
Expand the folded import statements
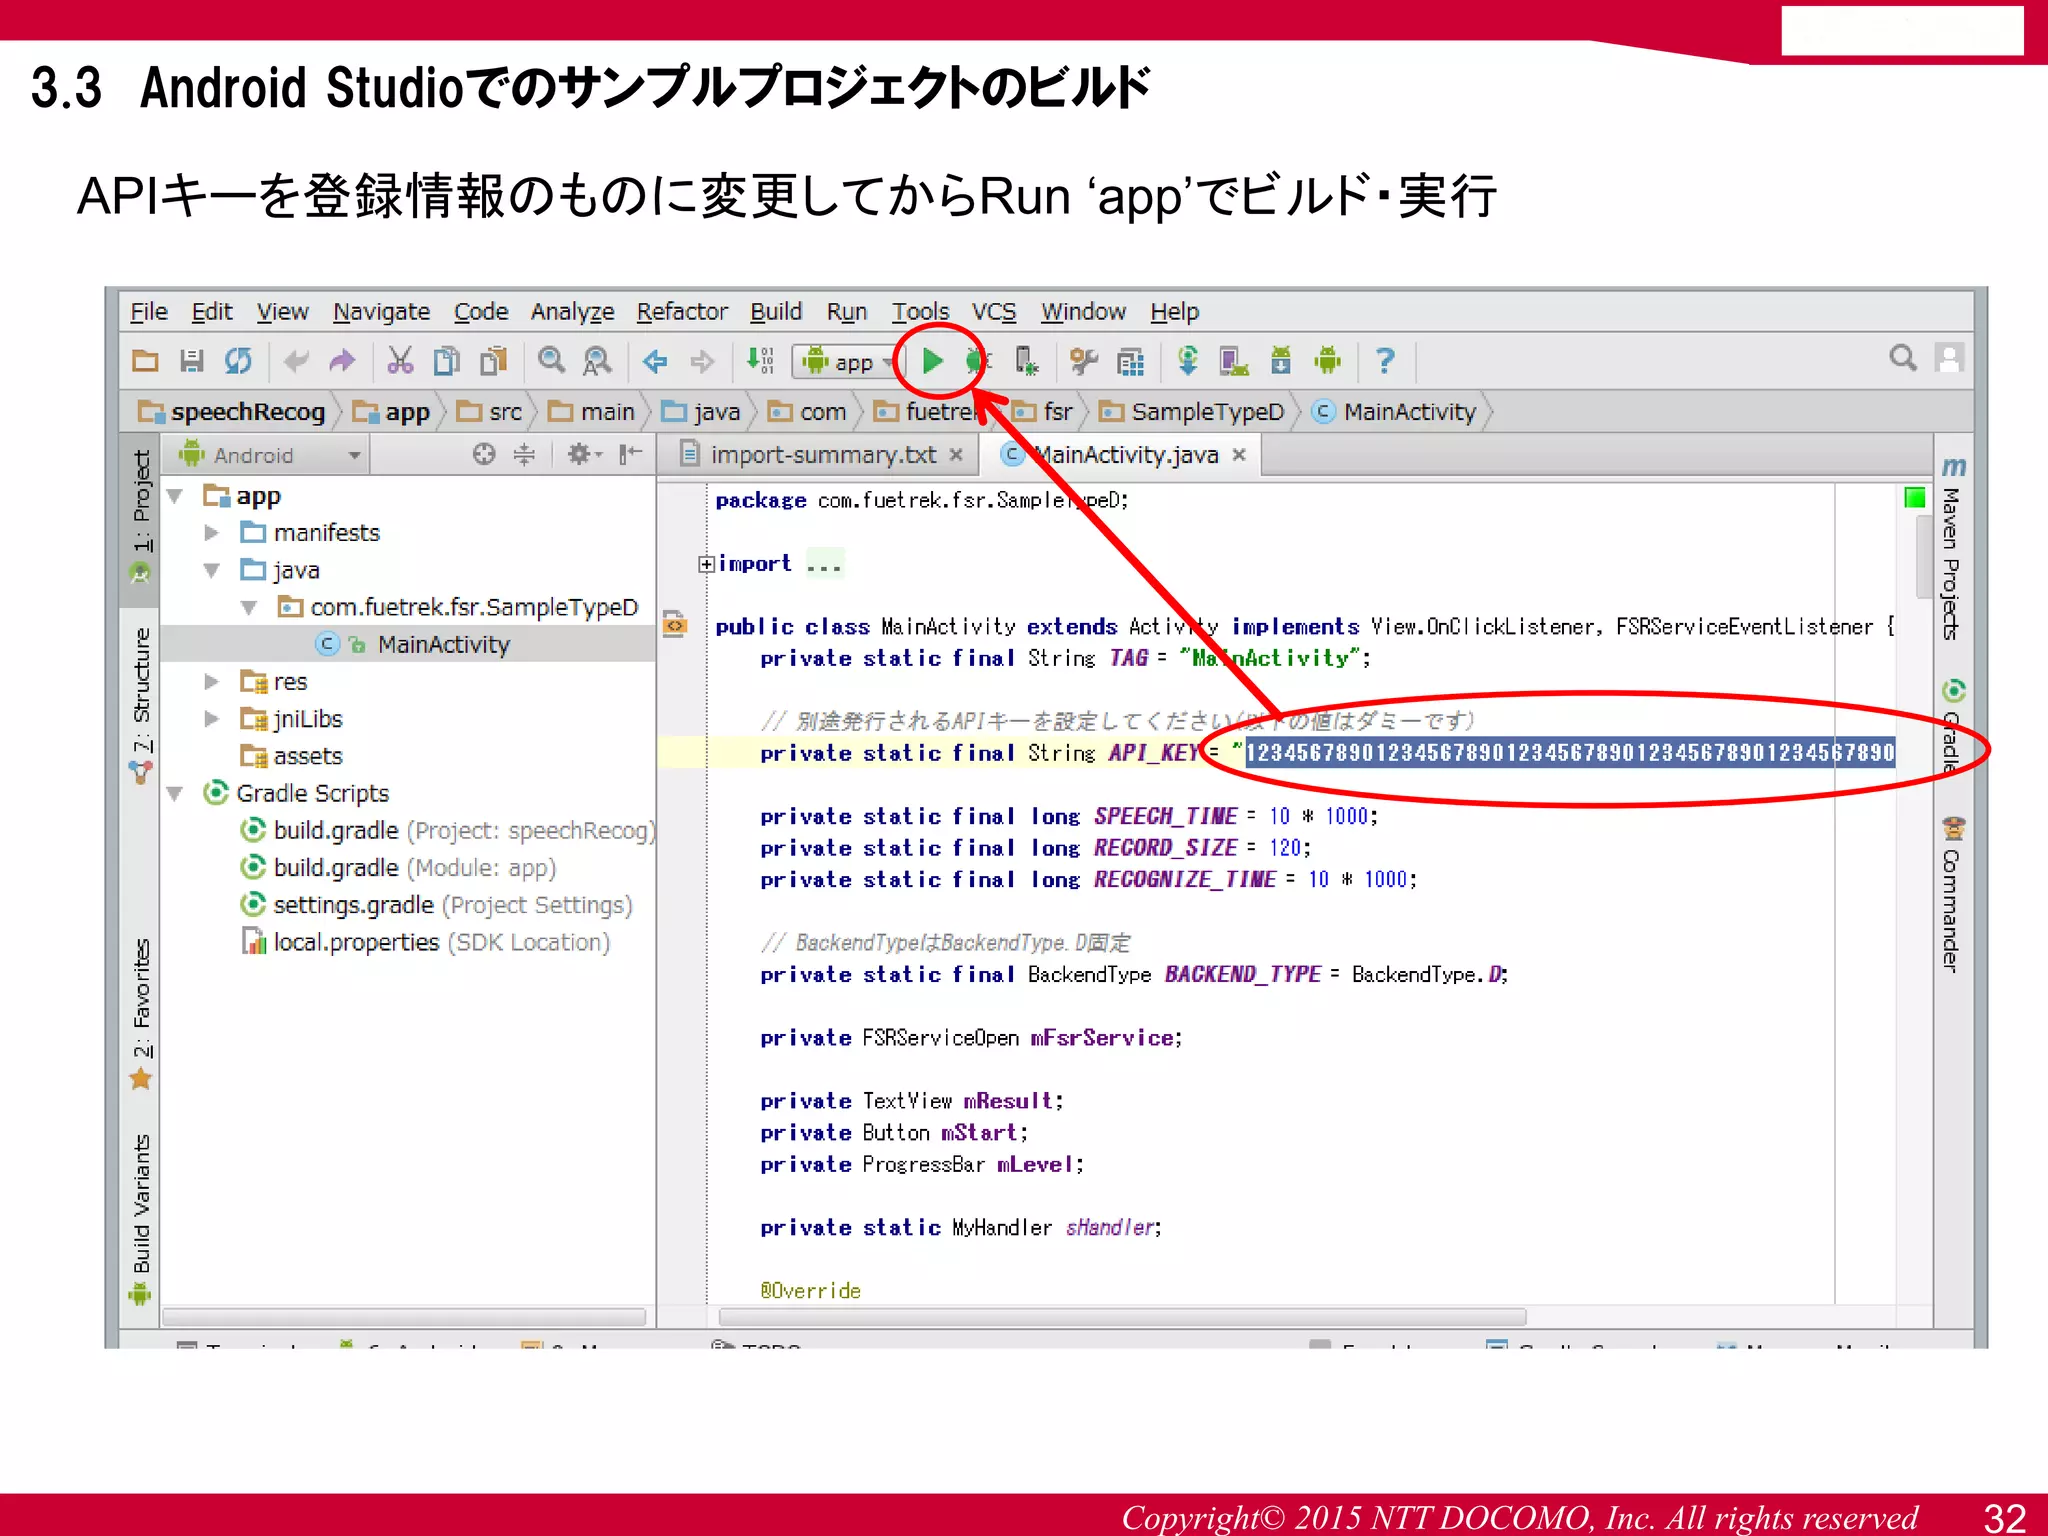(706, 564)
